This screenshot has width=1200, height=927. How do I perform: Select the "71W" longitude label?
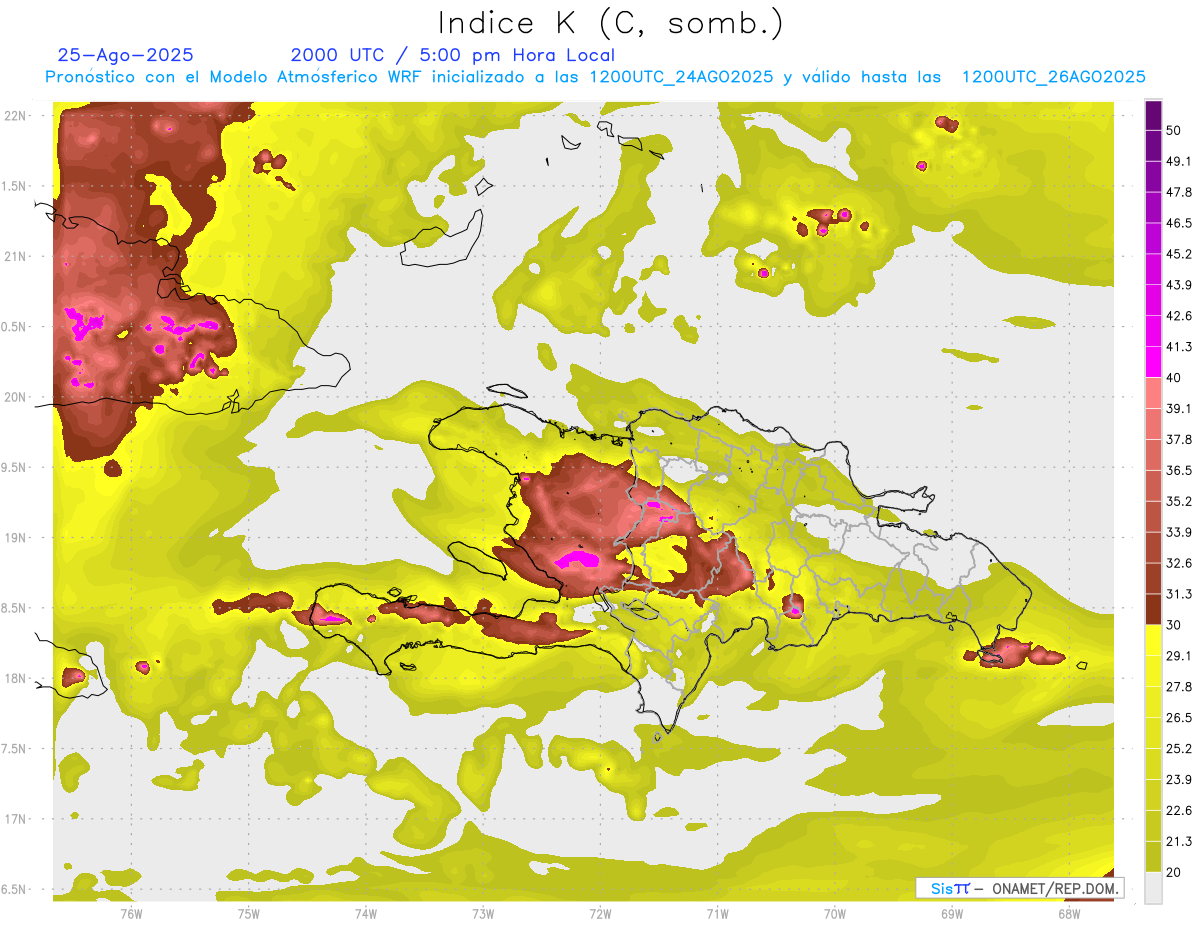coord(717,912)
